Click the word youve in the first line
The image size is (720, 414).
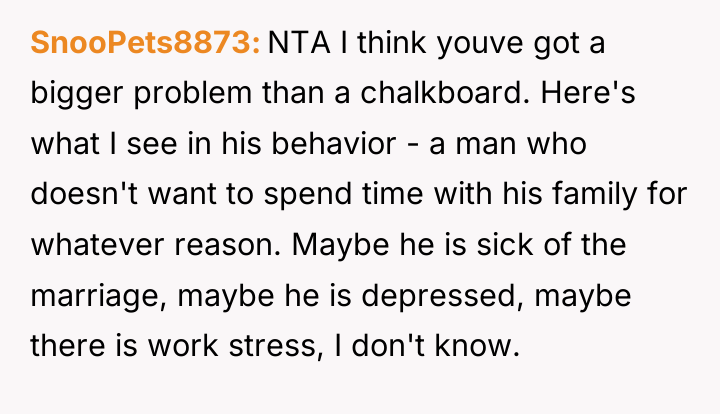480,45
